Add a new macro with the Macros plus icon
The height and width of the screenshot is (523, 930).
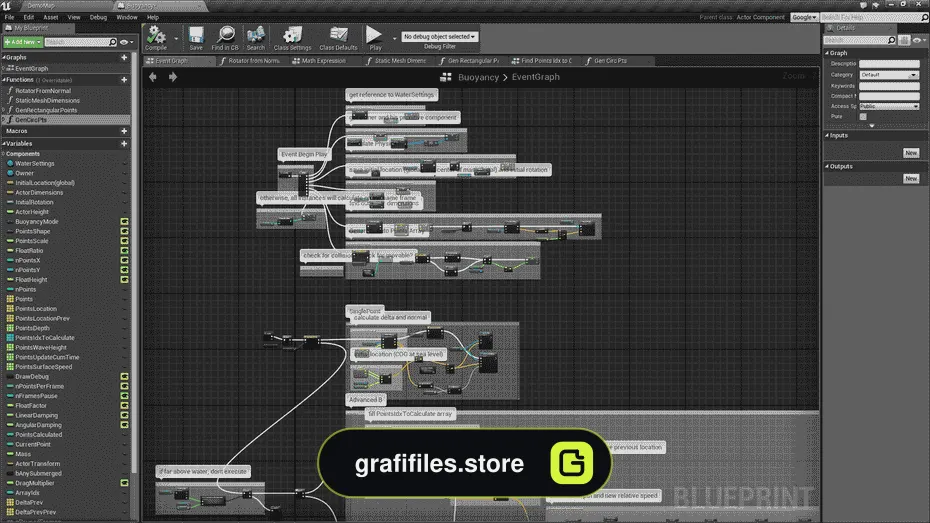click(x=124, y=131)
